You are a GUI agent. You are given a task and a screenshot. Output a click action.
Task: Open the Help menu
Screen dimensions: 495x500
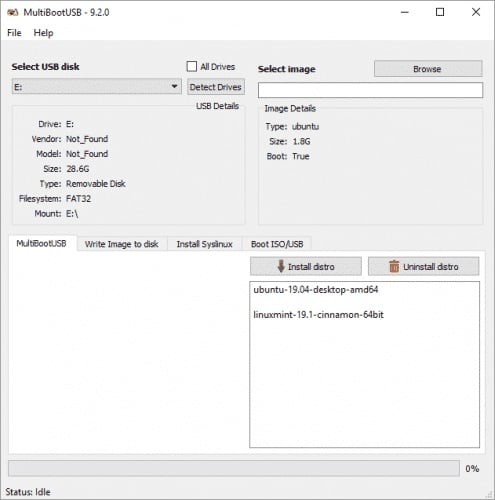coord(43,33)
